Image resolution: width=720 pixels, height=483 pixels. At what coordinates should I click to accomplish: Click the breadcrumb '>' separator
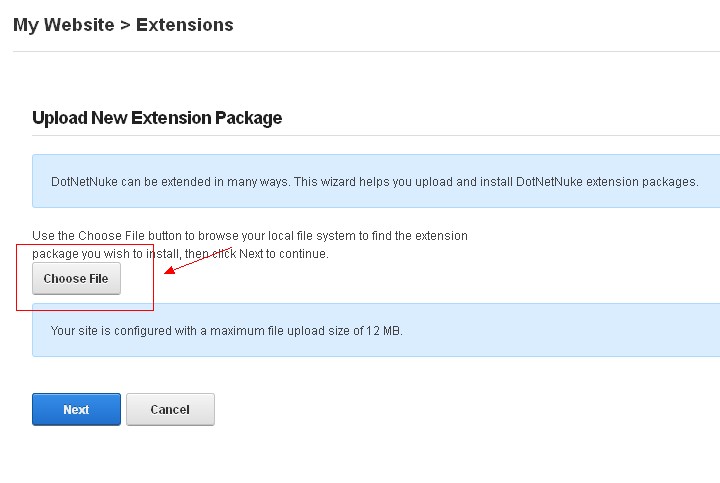[125, 25]
